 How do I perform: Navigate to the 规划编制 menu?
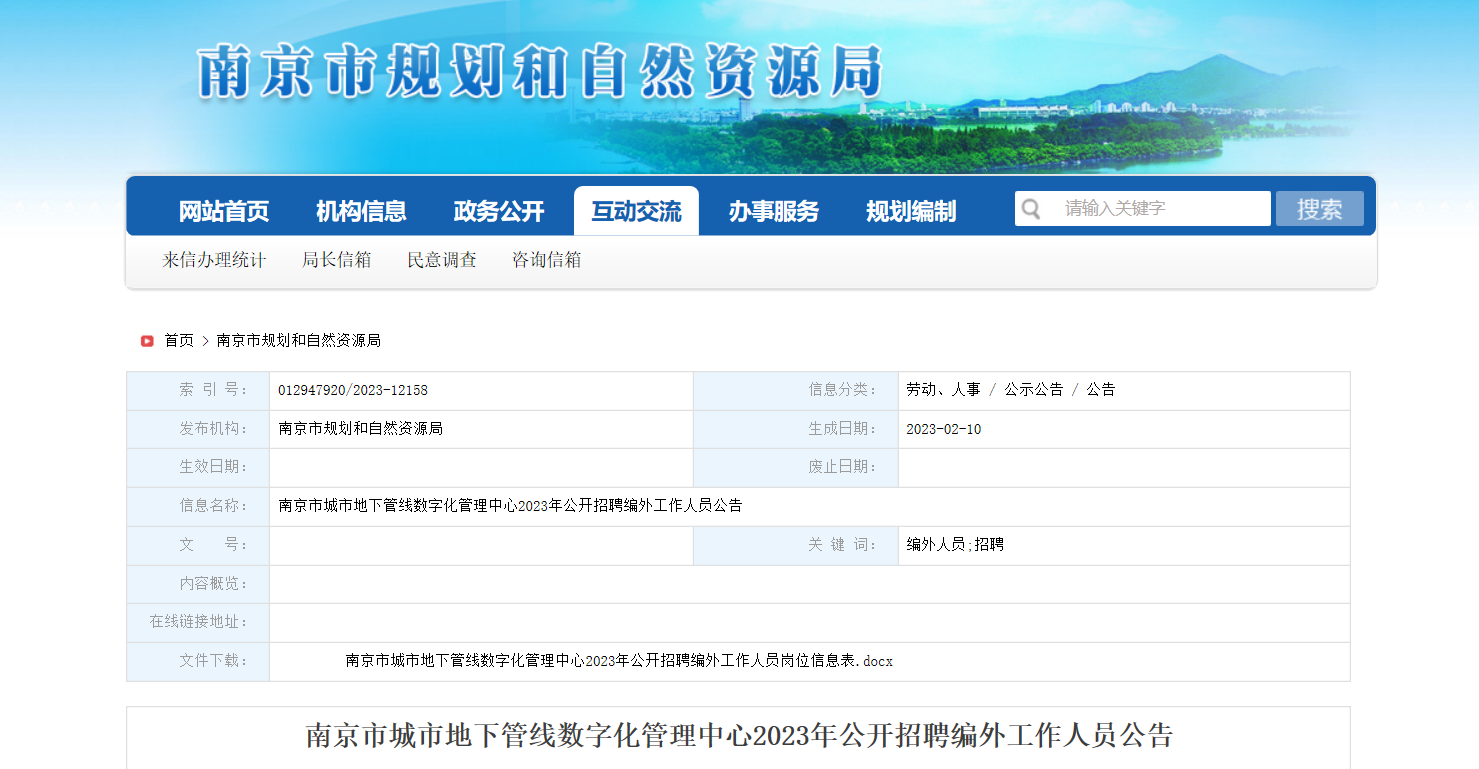click(x=910, y=211)
